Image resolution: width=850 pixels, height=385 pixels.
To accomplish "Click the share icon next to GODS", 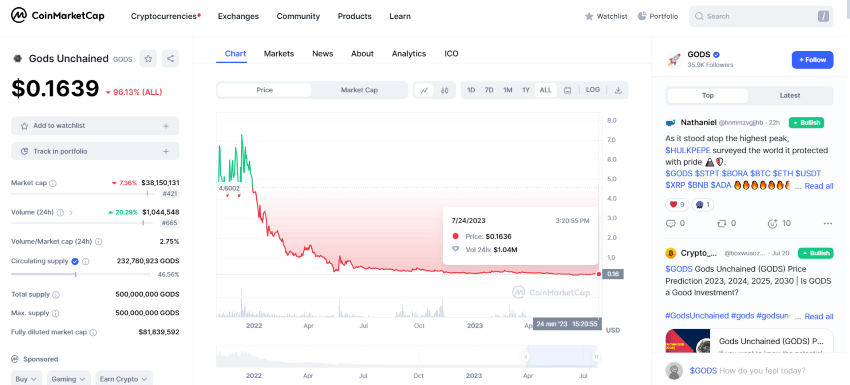I will (170, 59).
